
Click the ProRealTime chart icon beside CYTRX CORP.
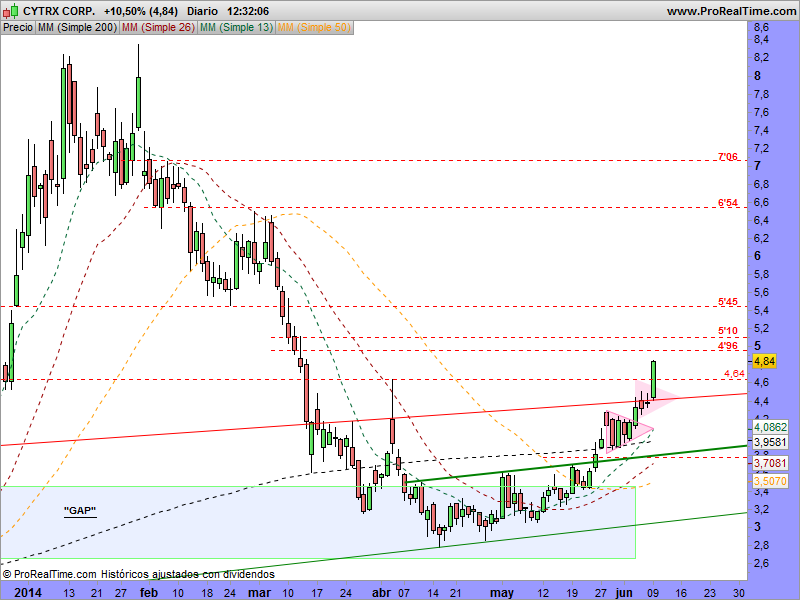(10, 10)
